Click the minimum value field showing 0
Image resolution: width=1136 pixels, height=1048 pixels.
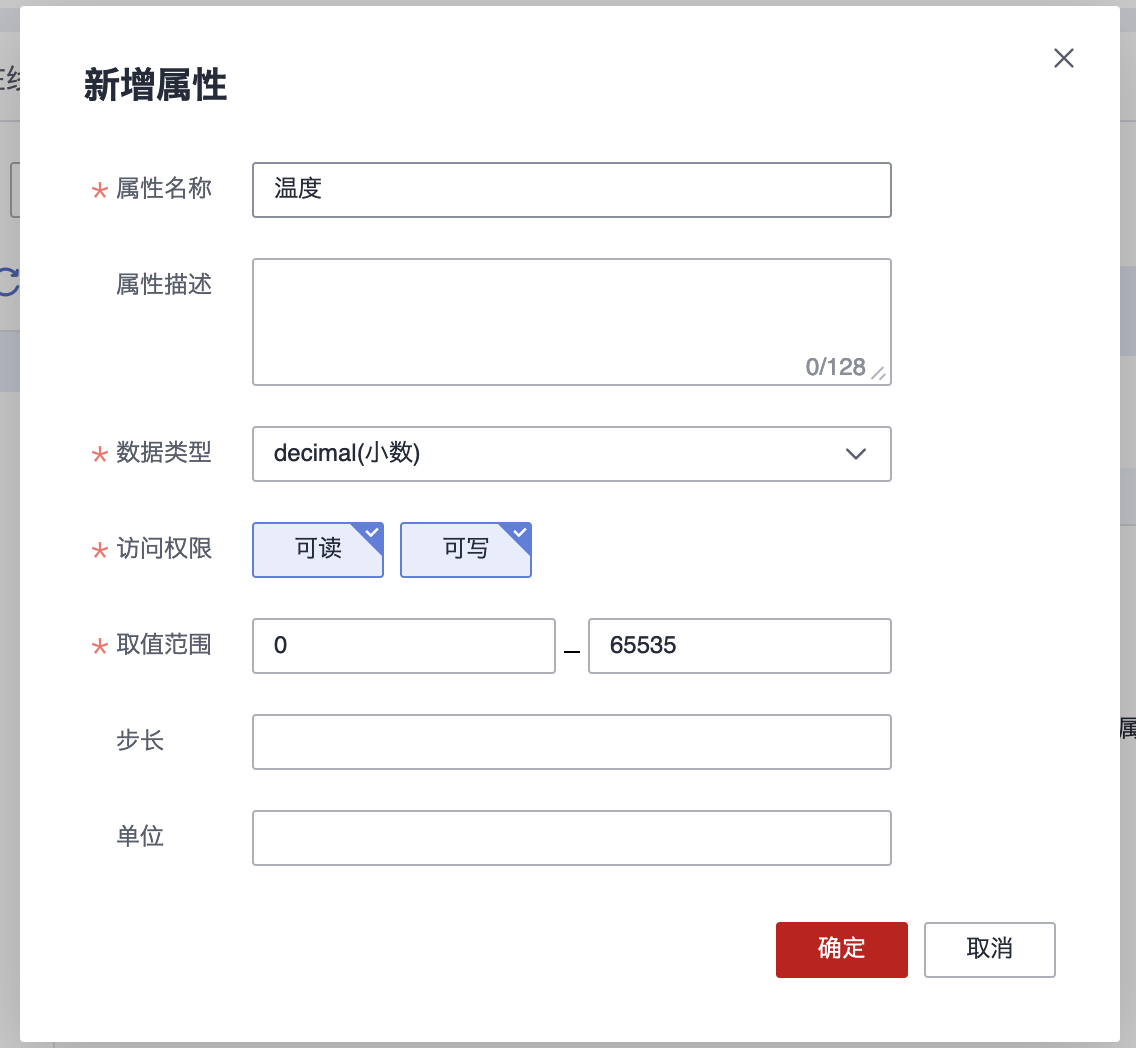(403, 646)
